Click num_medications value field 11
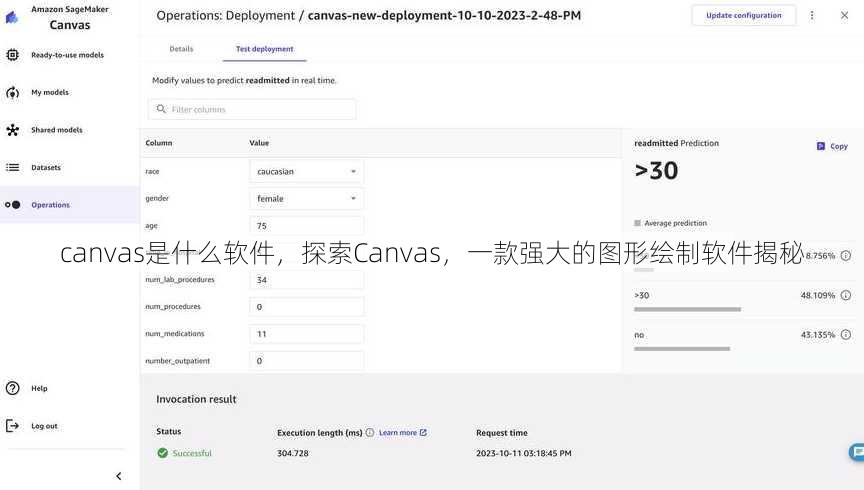Image resolution: width=864 pixels, height=490 pixels. coord(306,334)
